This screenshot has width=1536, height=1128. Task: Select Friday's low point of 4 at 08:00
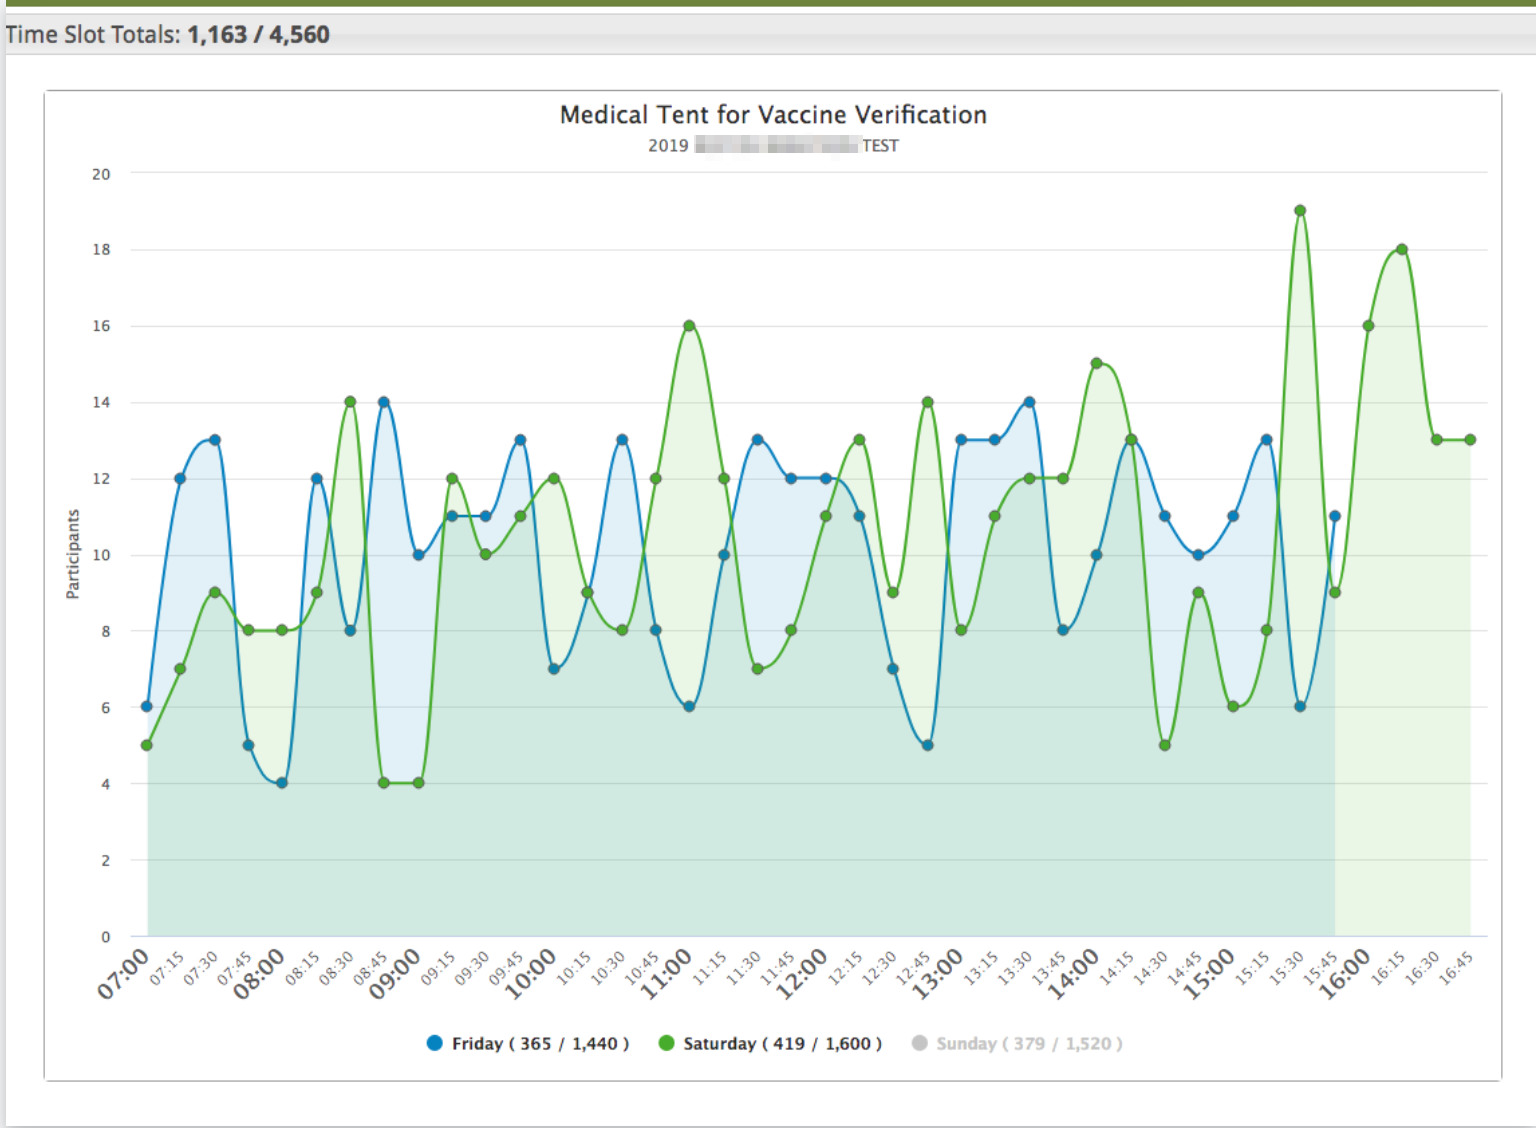tap(282, 783)
